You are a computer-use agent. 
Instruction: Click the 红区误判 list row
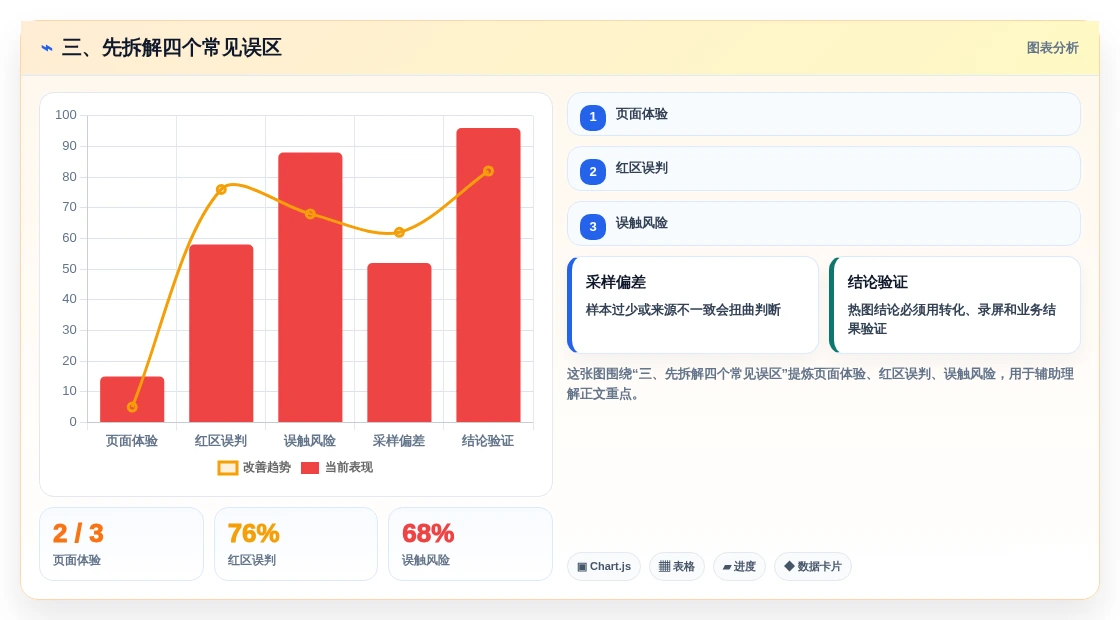824,169
